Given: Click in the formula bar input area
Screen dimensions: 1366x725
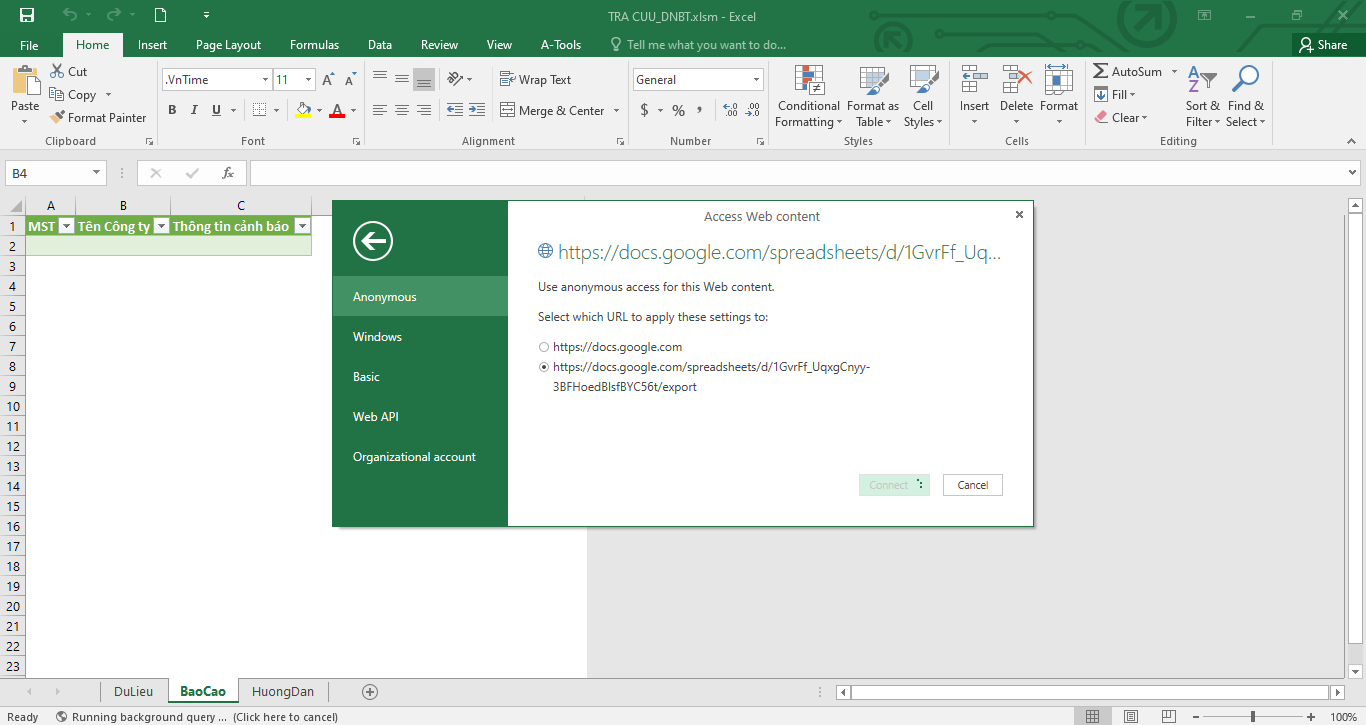Looking at the screenshot, I should 796,173.
